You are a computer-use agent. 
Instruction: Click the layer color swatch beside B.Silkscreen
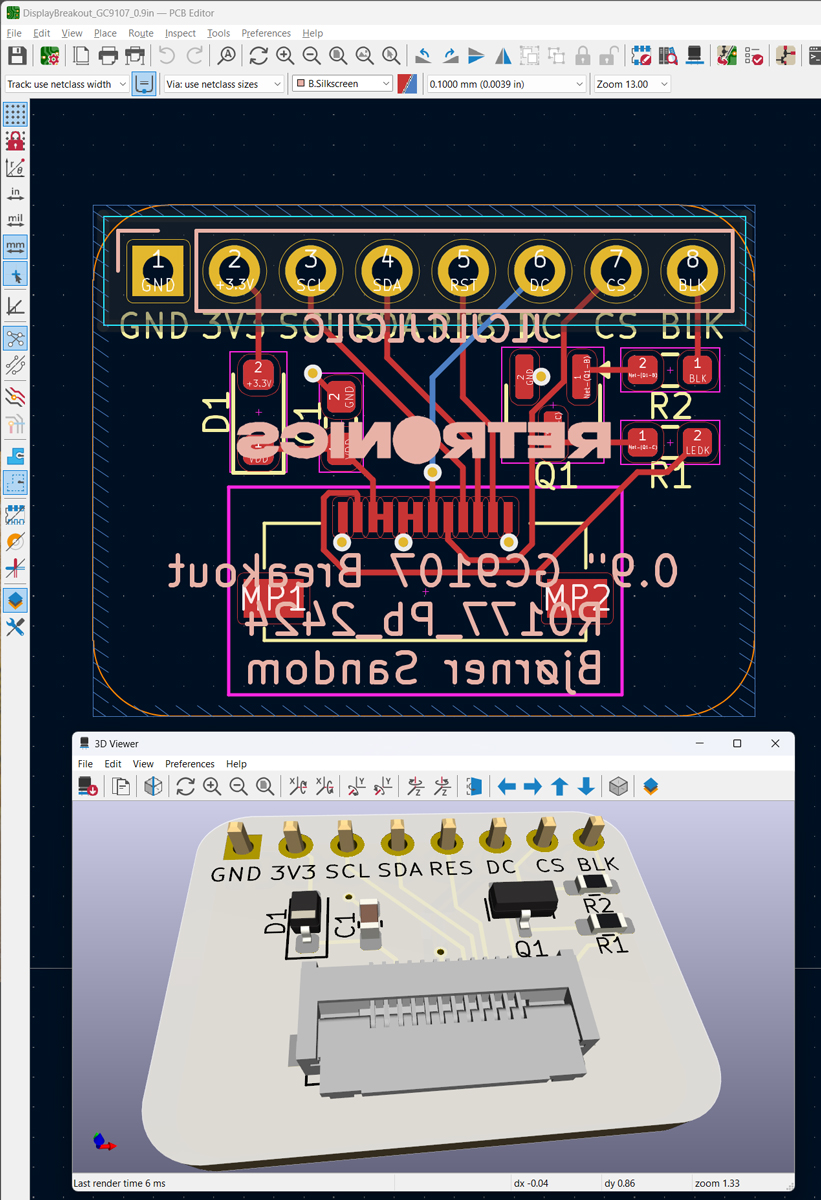click(405, 84)
